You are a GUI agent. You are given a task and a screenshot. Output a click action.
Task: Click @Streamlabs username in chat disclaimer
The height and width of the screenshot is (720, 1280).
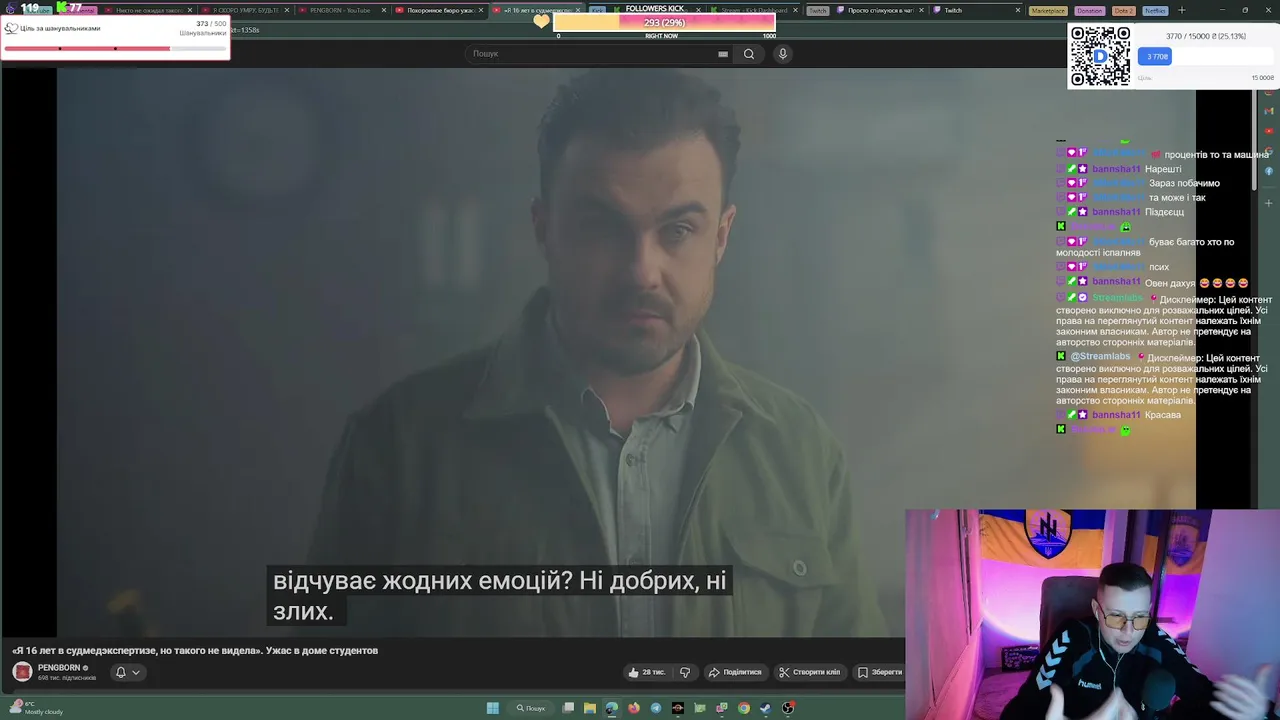pos(1100,357)
